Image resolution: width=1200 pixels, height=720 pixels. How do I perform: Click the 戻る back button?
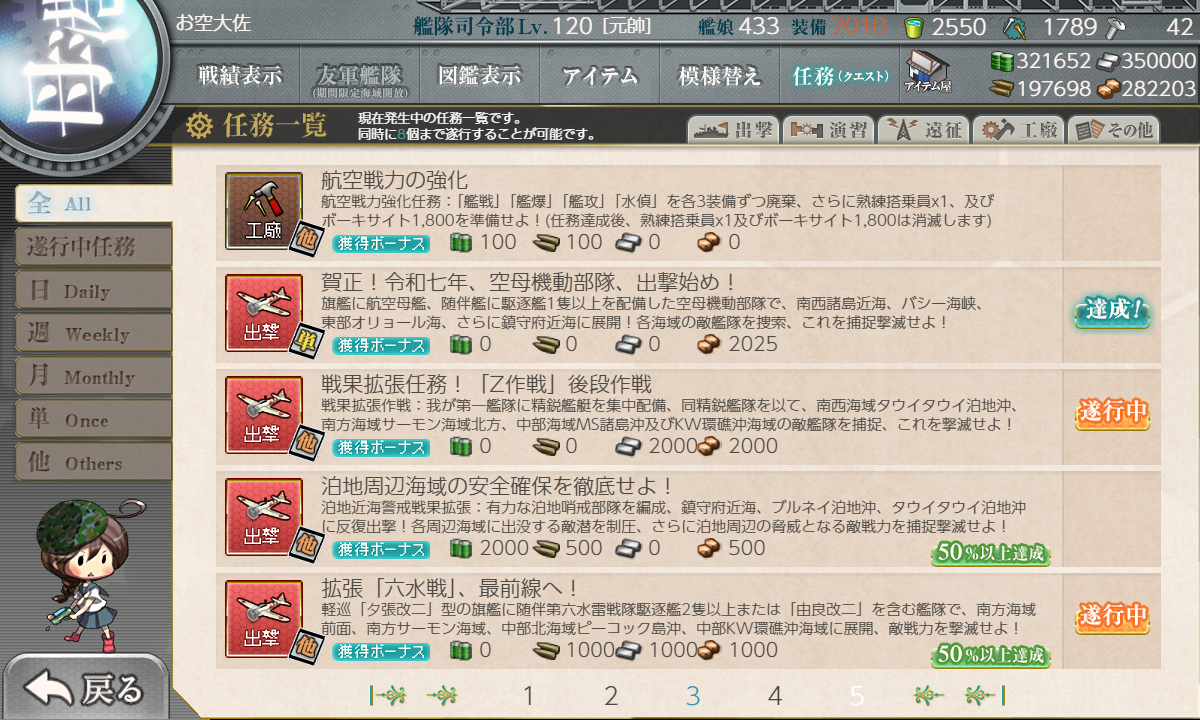(85, 689)
